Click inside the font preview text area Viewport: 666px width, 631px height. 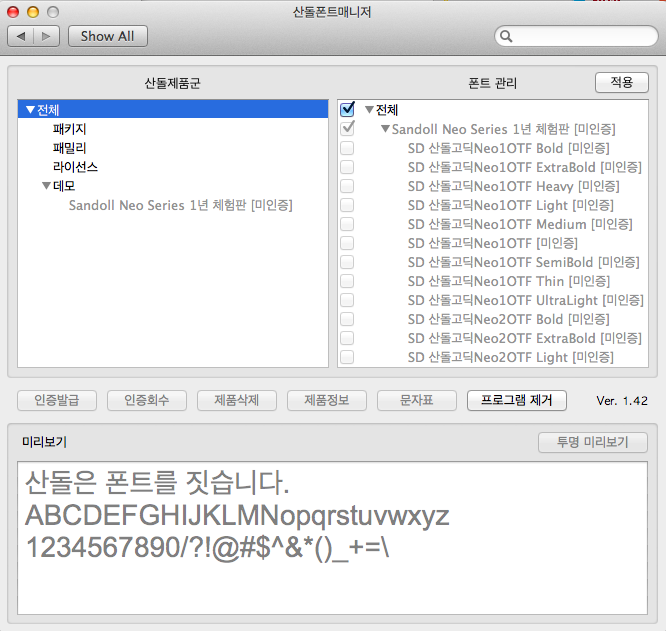point(332,538)
